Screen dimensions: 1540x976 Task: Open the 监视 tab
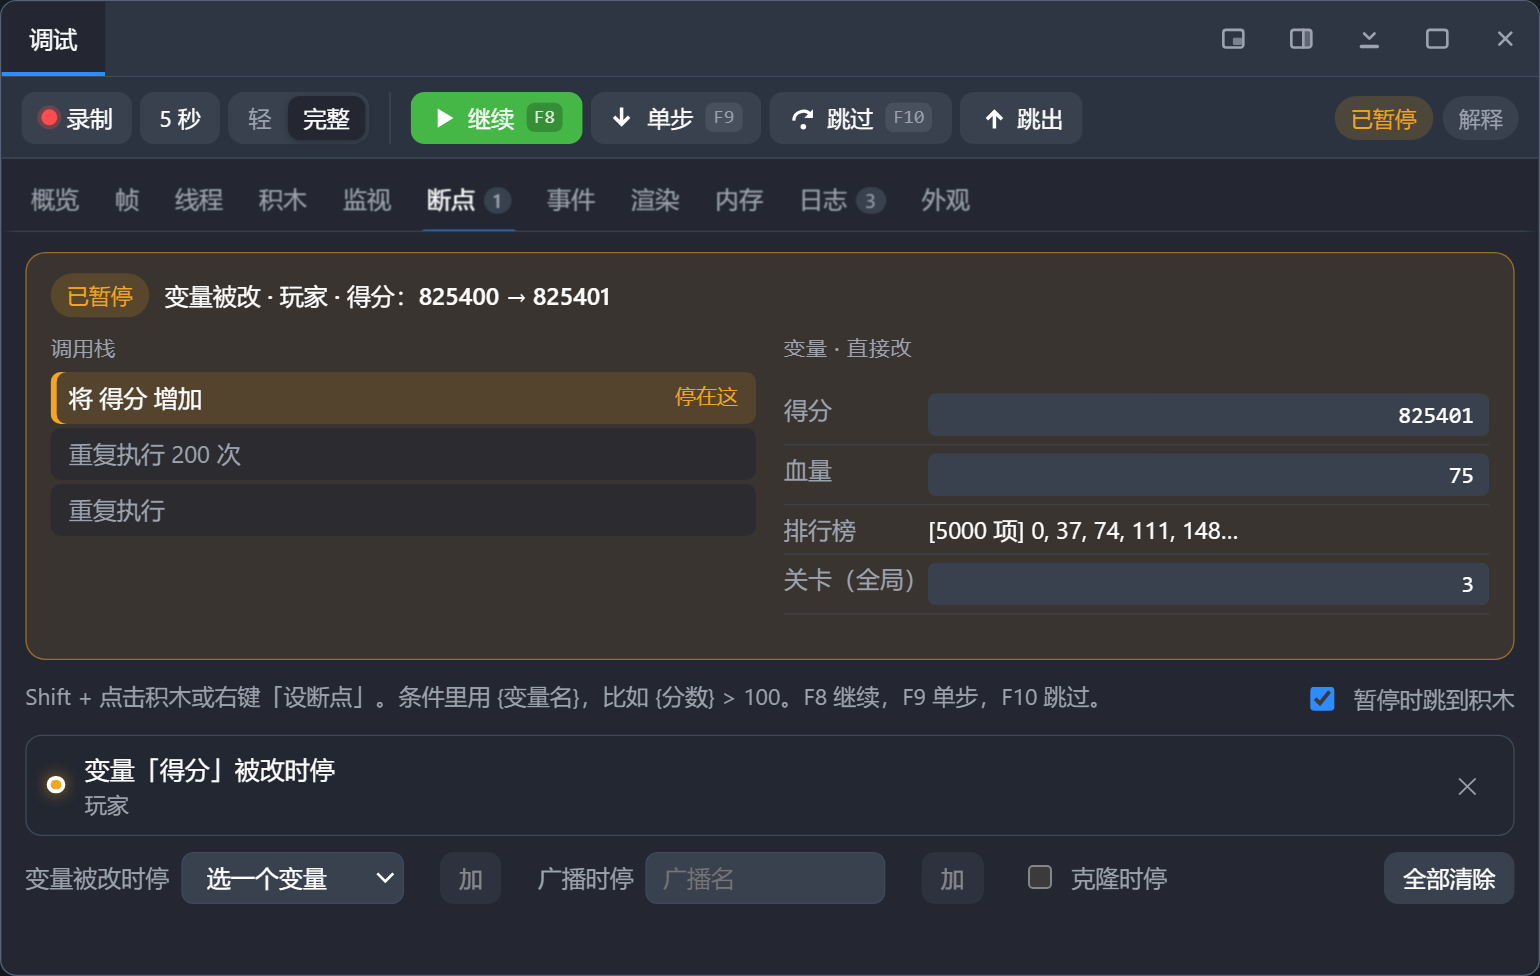367,200
